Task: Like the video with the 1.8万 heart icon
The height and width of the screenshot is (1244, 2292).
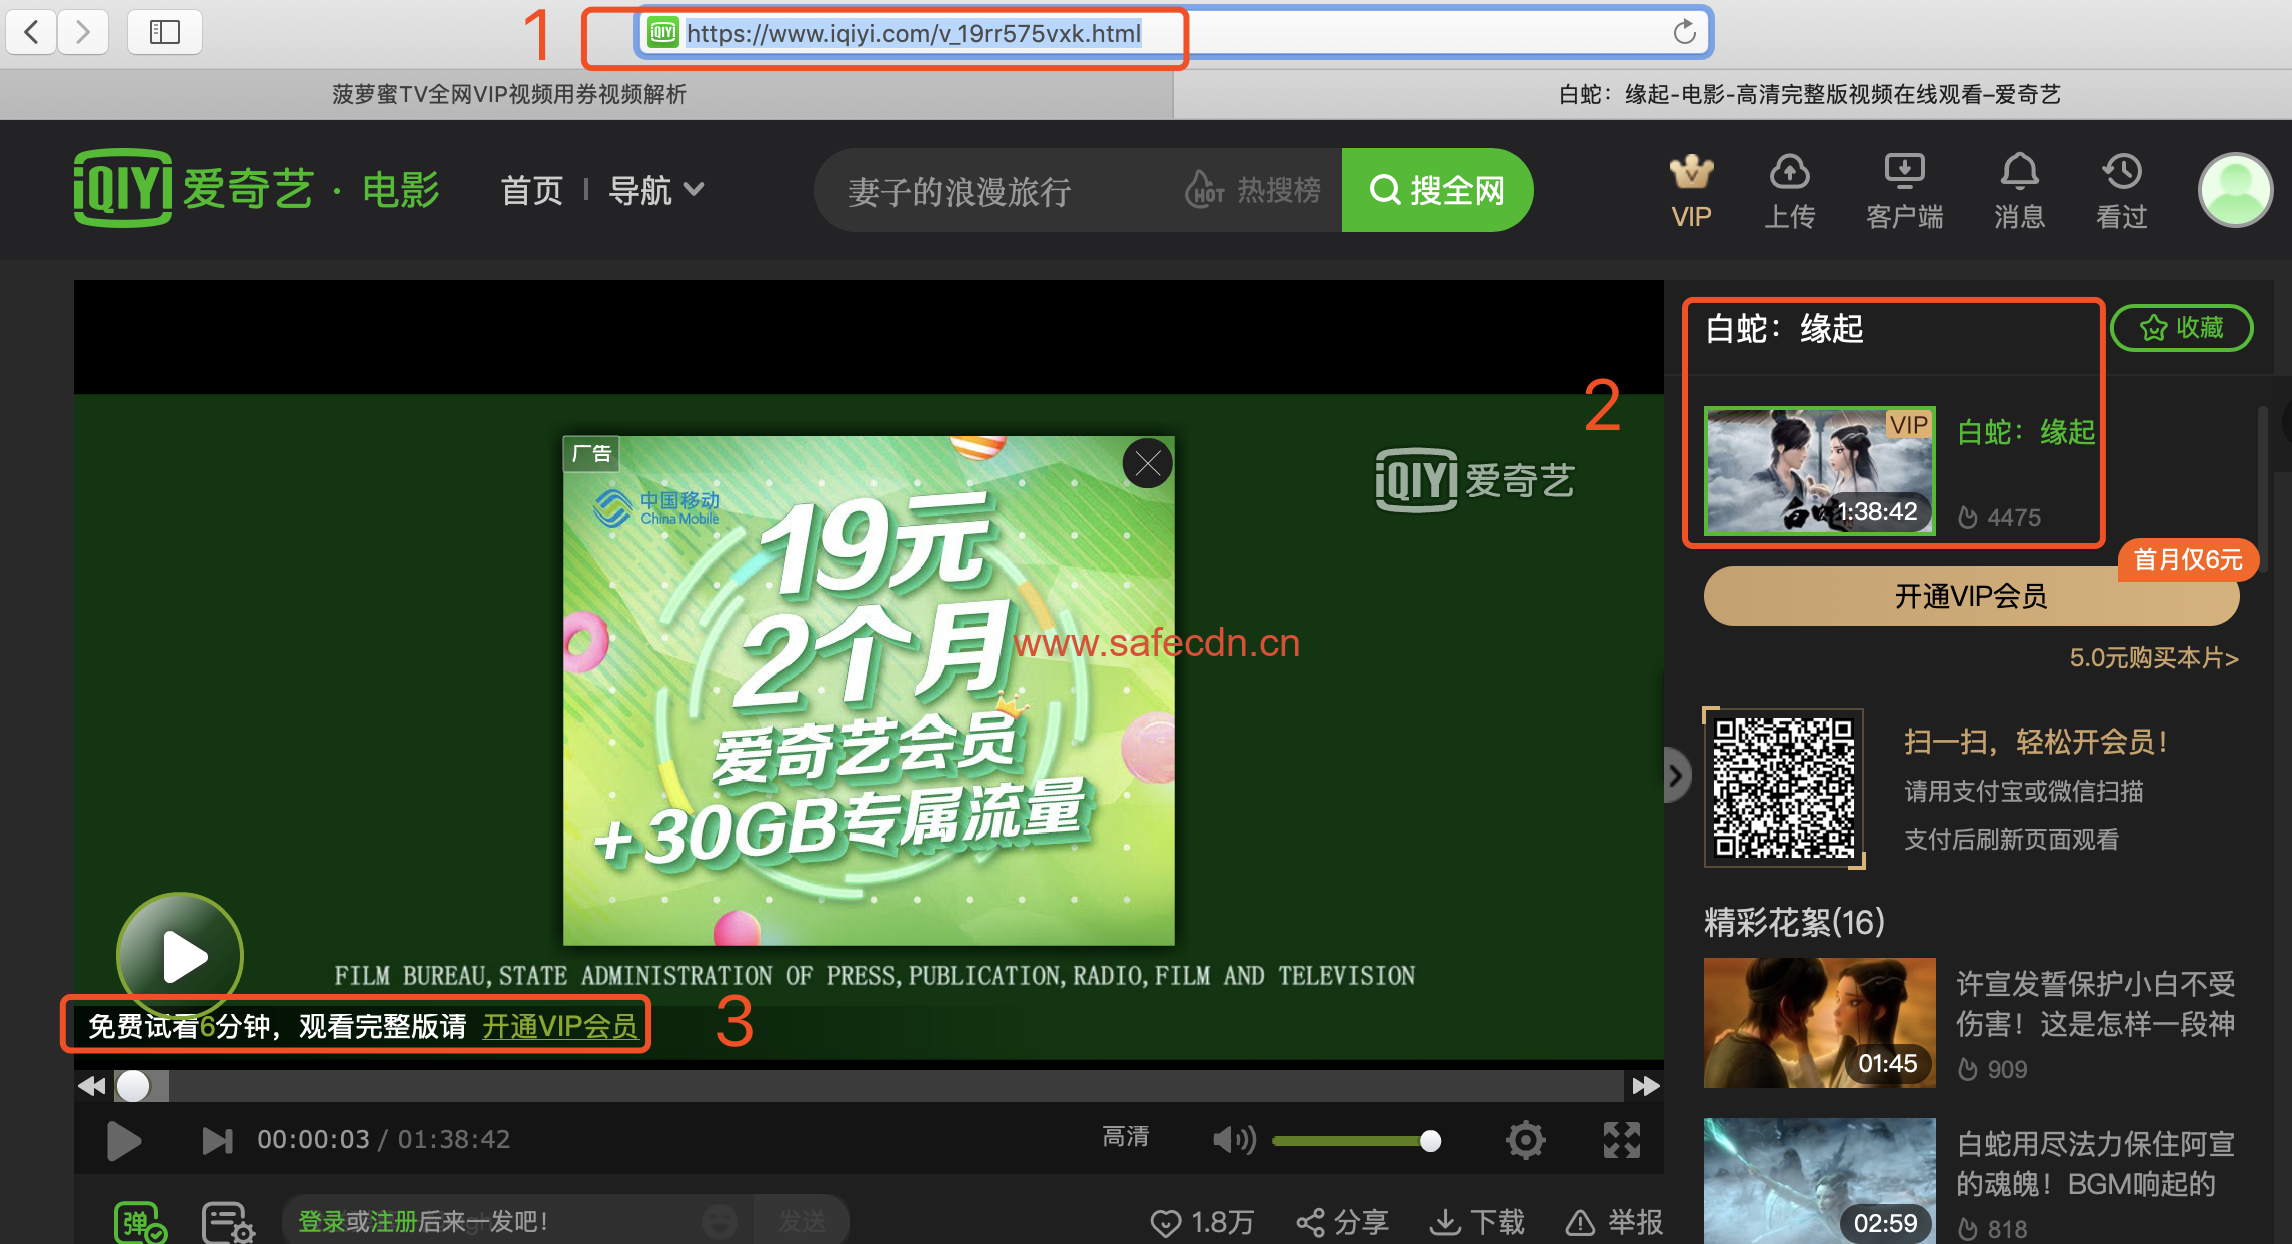Action: (x=1201, y=1222)
